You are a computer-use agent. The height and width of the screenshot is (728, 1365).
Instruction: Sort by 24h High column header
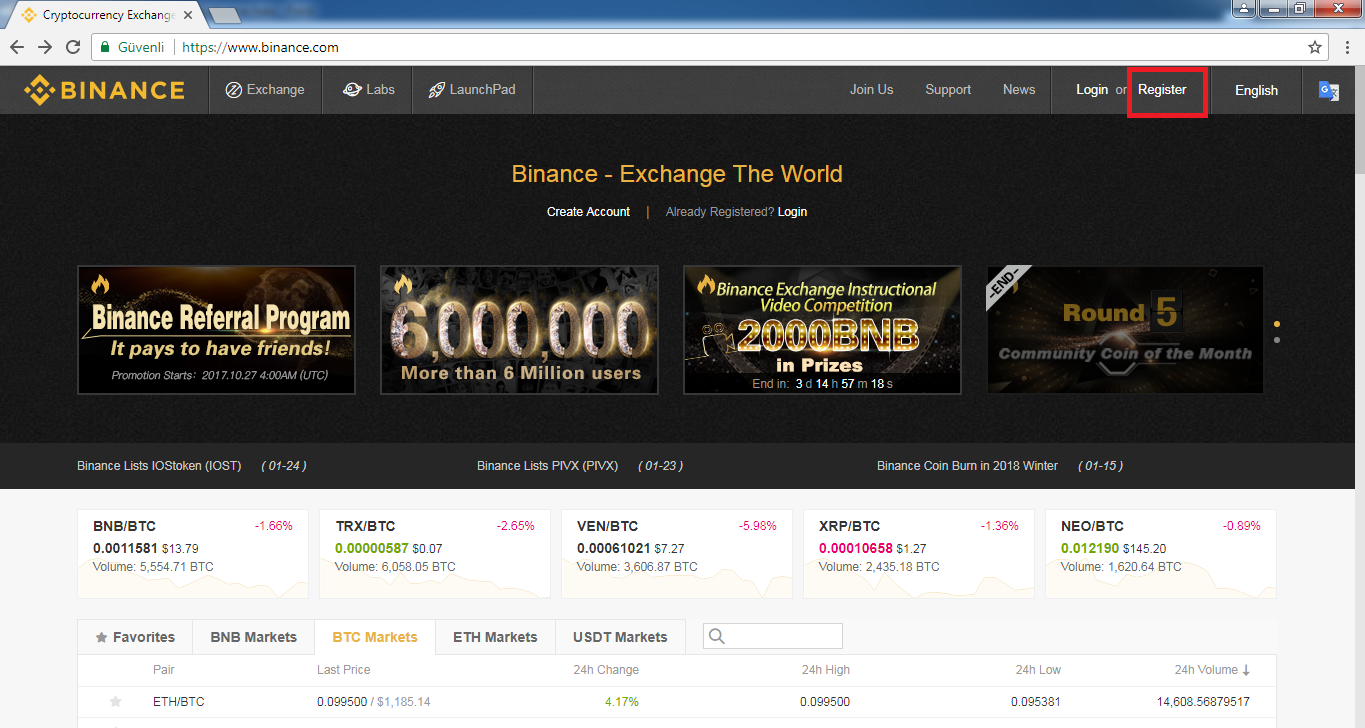point(825,670)
